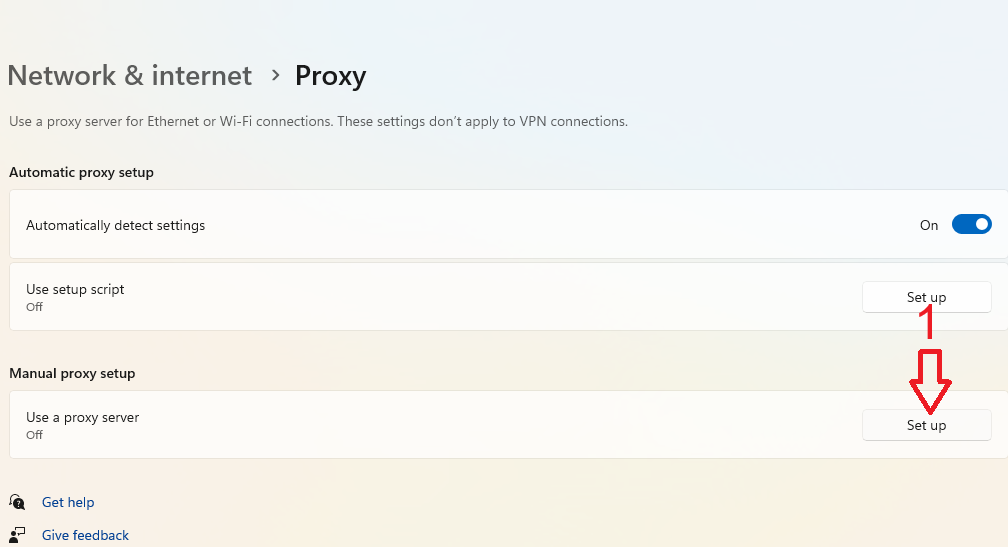
Task: Go back to Network & internet breadcrumb
Action: (130, 76)
